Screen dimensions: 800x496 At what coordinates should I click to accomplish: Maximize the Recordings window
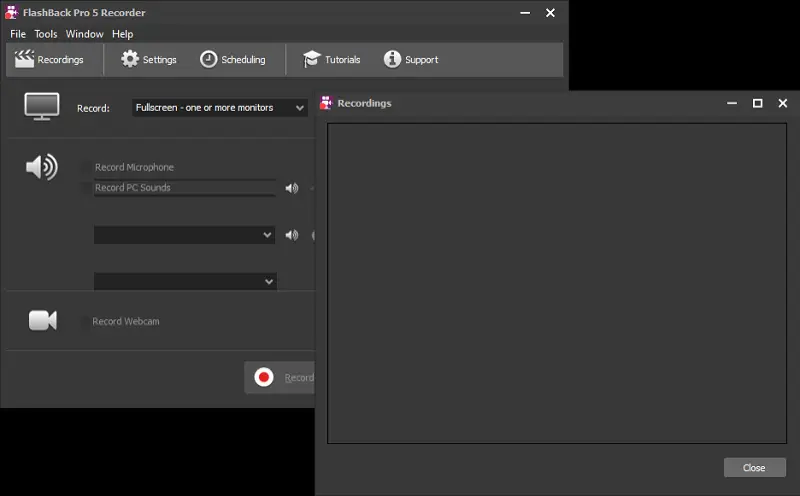[758, 103]
